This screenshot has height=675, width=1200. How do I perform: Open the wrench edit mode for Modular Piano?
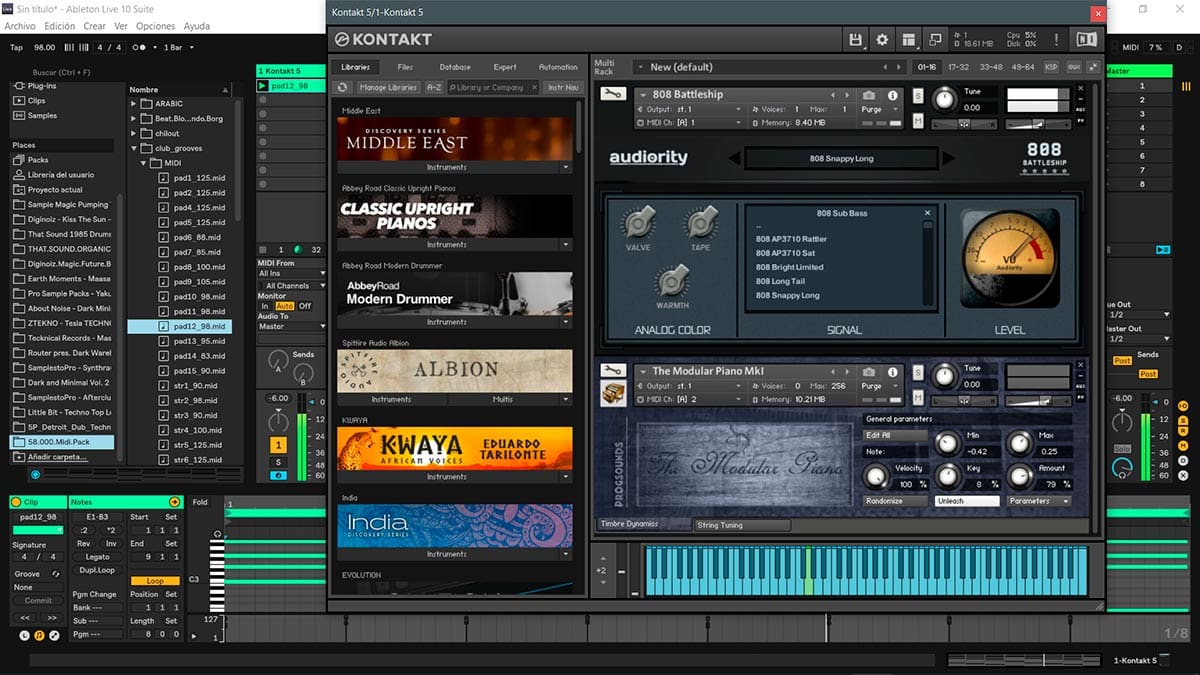(x=612, y=371)
